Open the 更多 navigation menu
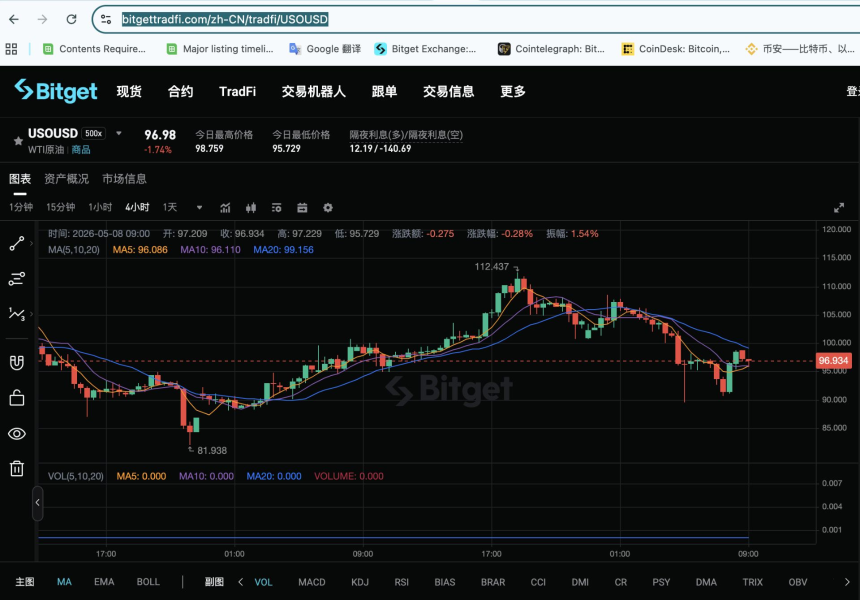 513,92
